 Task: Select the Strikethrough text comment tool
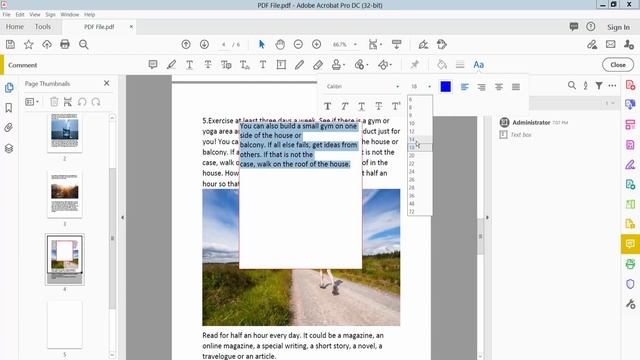click(208, 64)
